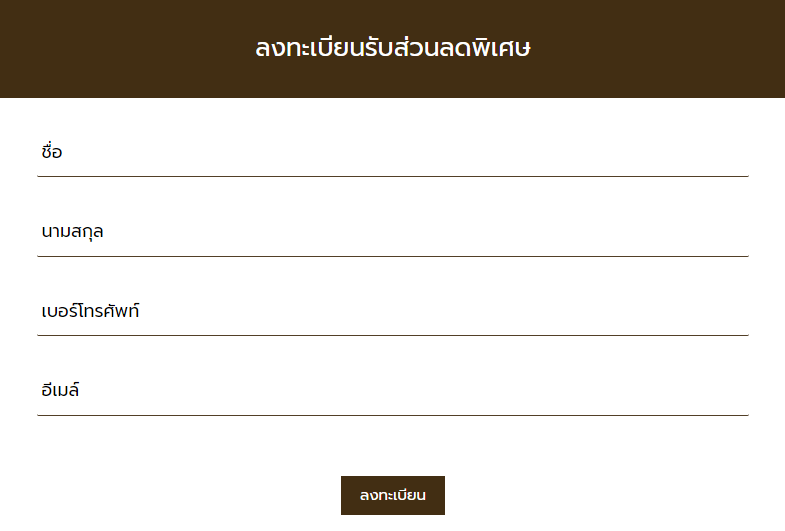This screenshot has height=531, width=785.
Task: Select the เบอร์โทรศัพท์ (phone number) field
Action: point(392,311)
